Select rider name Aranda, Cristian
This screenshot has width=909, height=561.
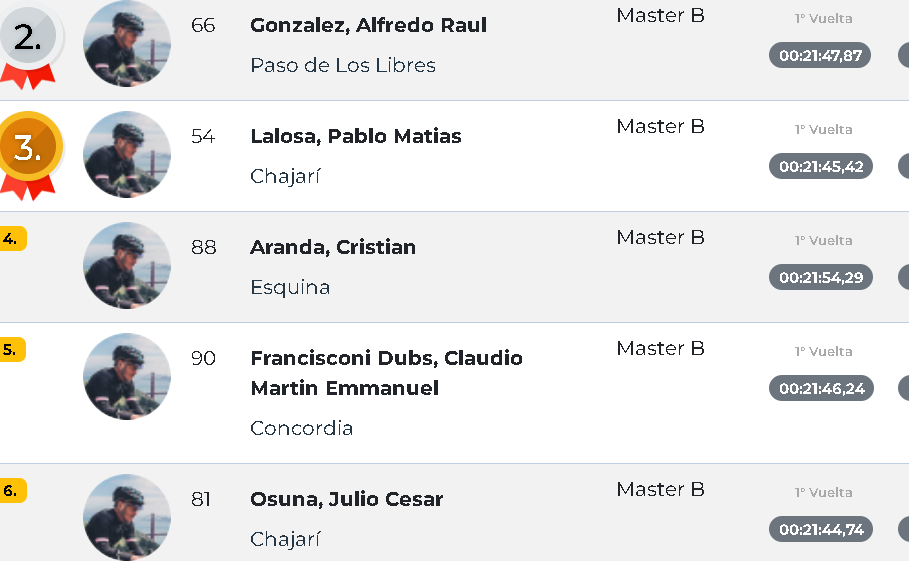(332, 247)
